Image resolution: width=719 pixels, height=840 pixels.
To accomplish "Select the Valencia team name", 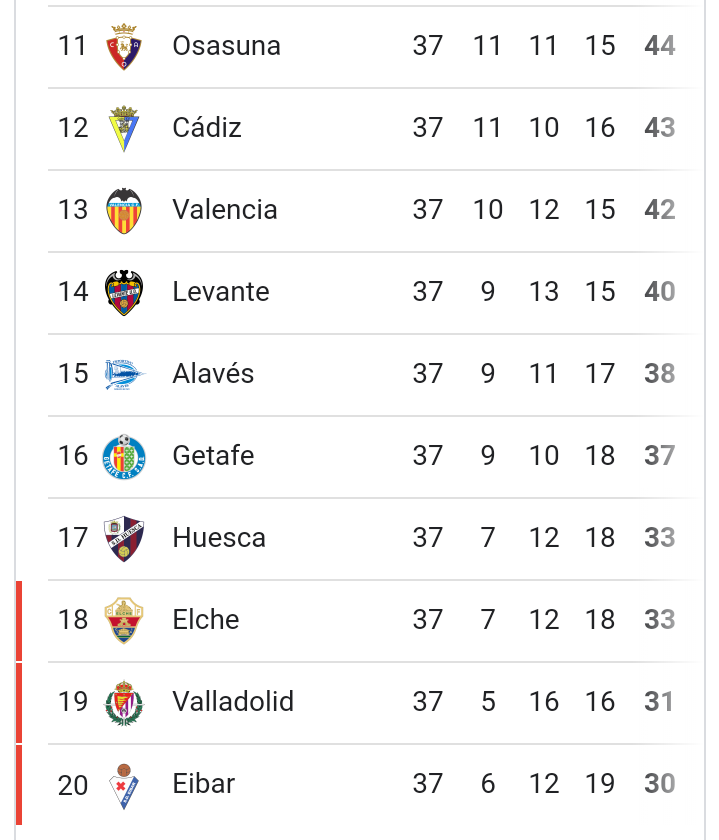I will click(225, 209).
